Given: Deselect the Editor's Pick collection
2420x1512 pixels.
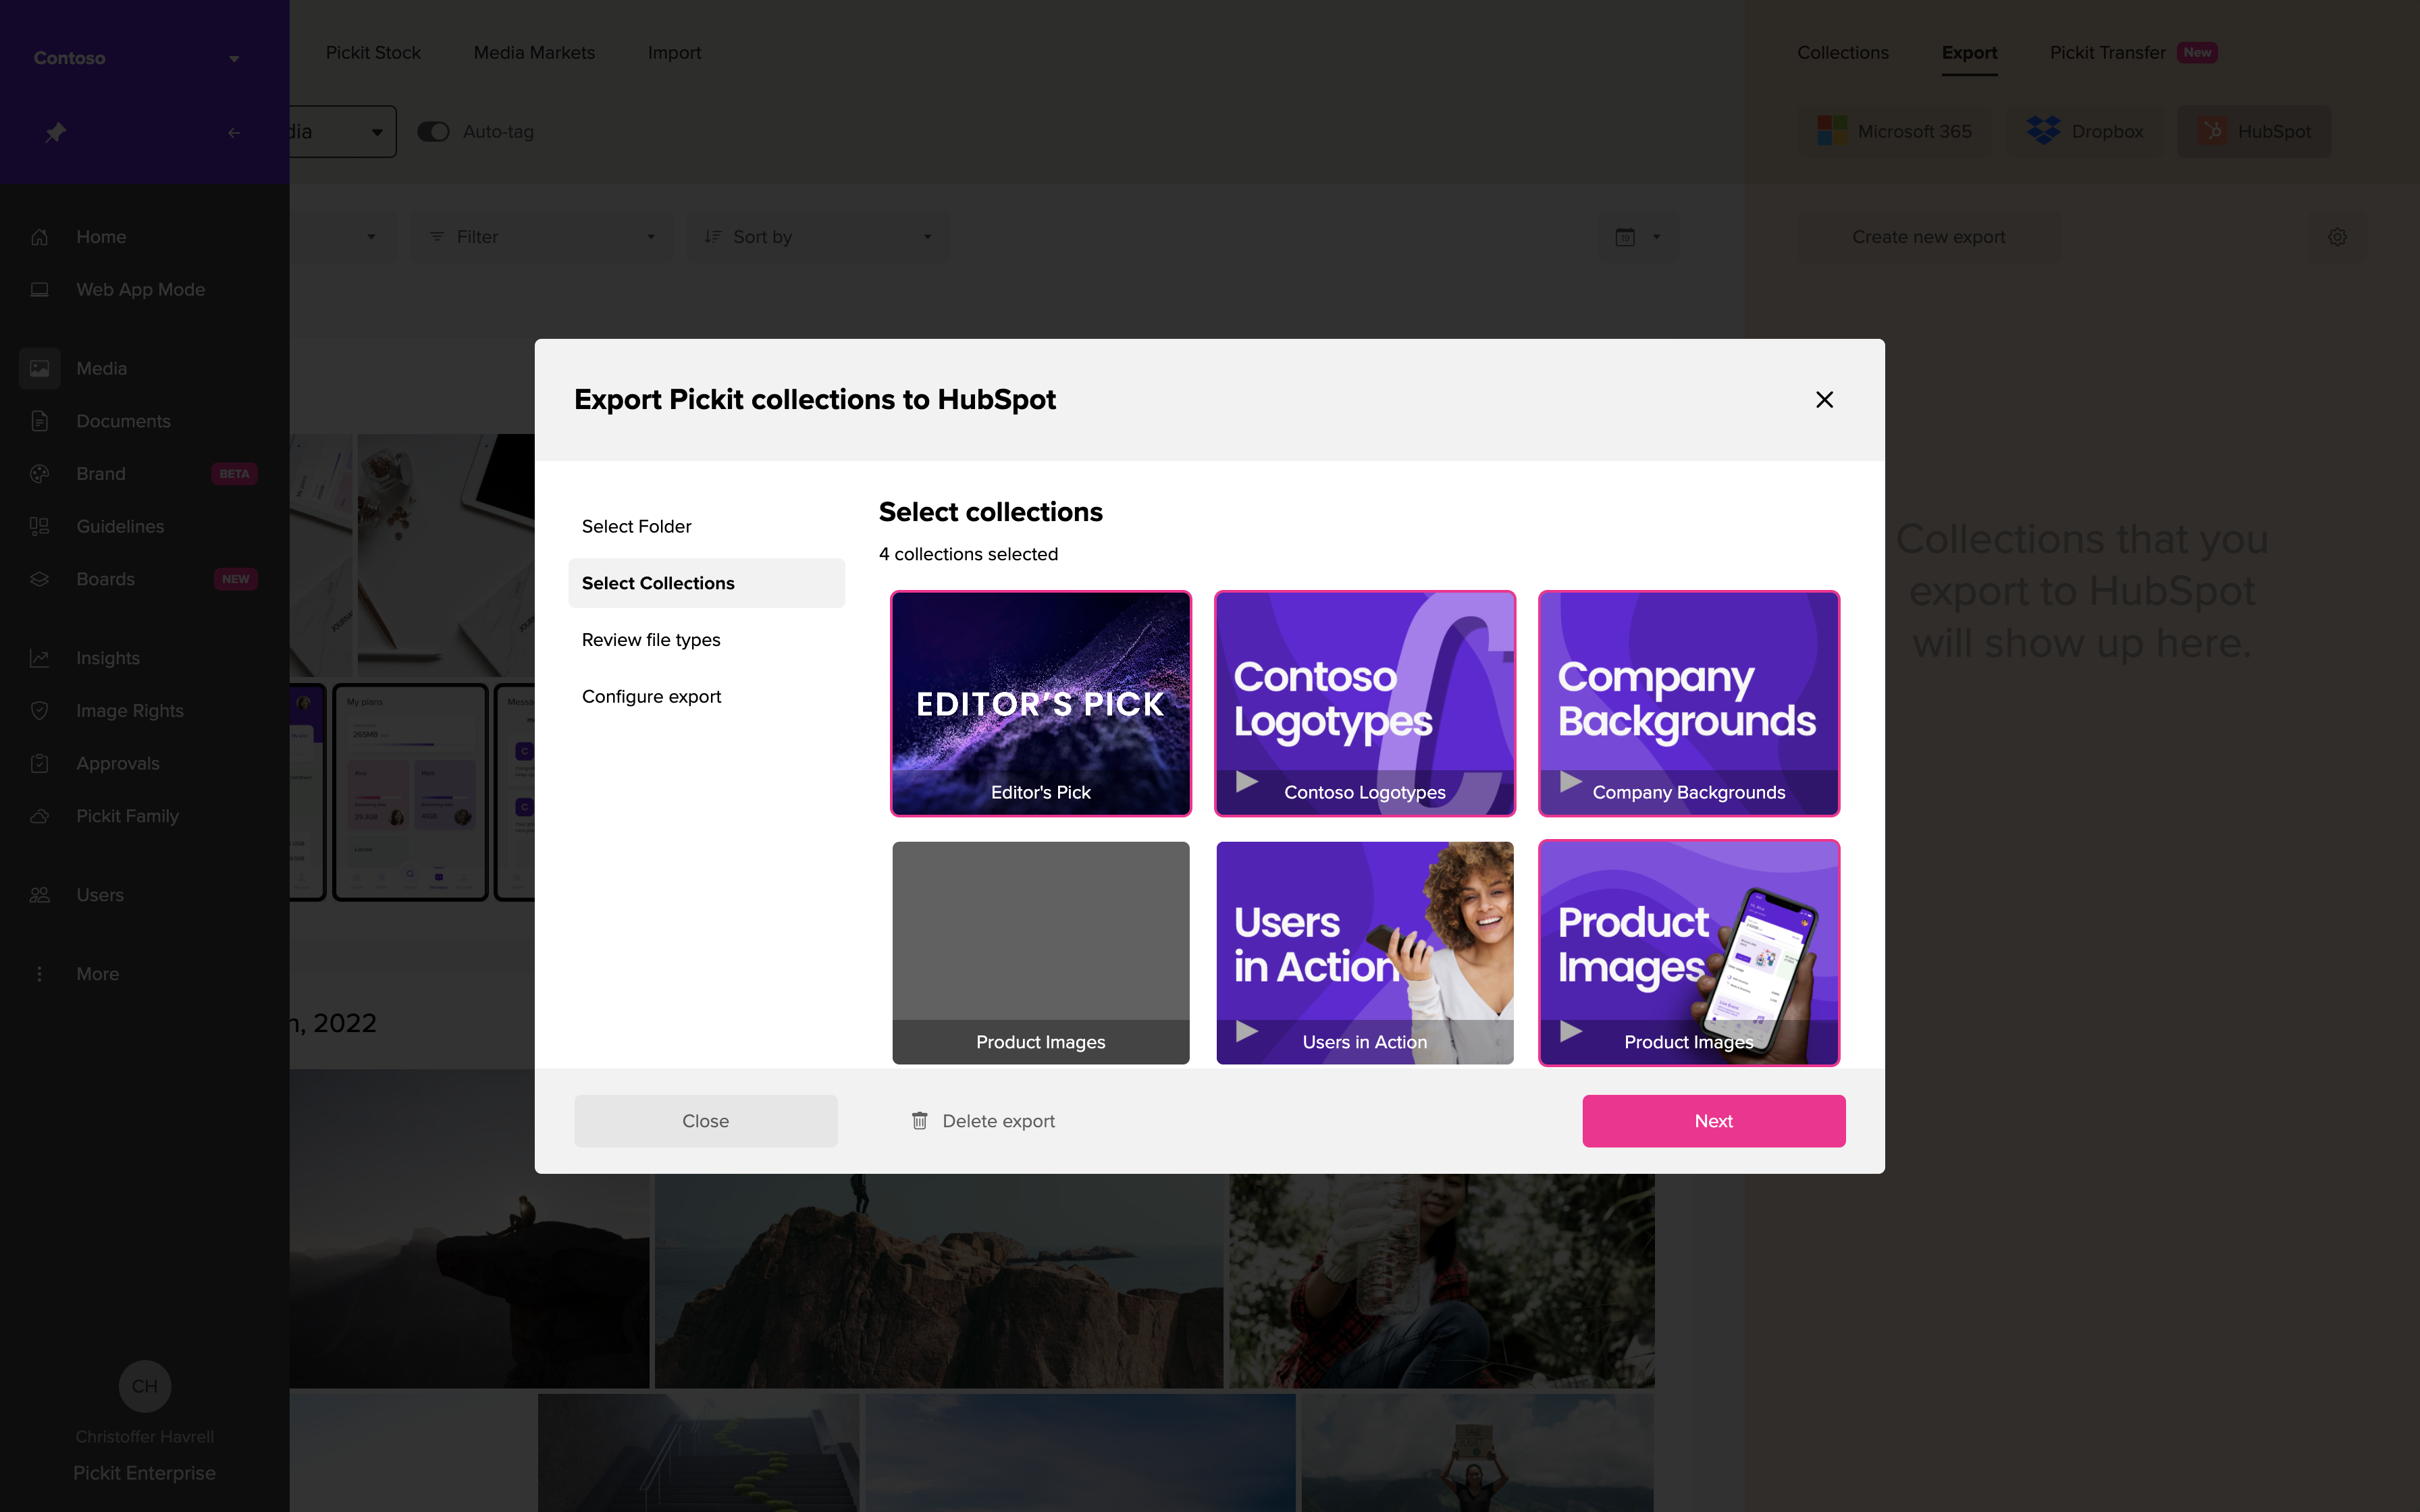Looking at the screenshot, I should 1040,703.
